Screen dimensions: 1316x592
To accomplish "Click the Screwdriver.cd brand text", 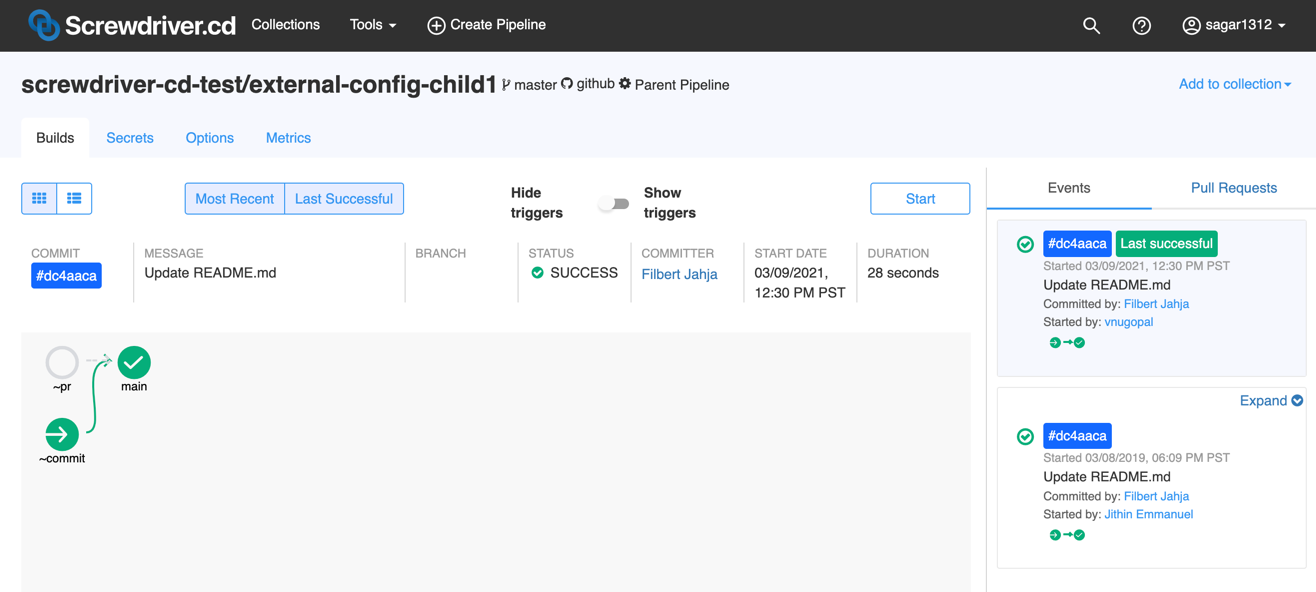I will tap(151, 25).
